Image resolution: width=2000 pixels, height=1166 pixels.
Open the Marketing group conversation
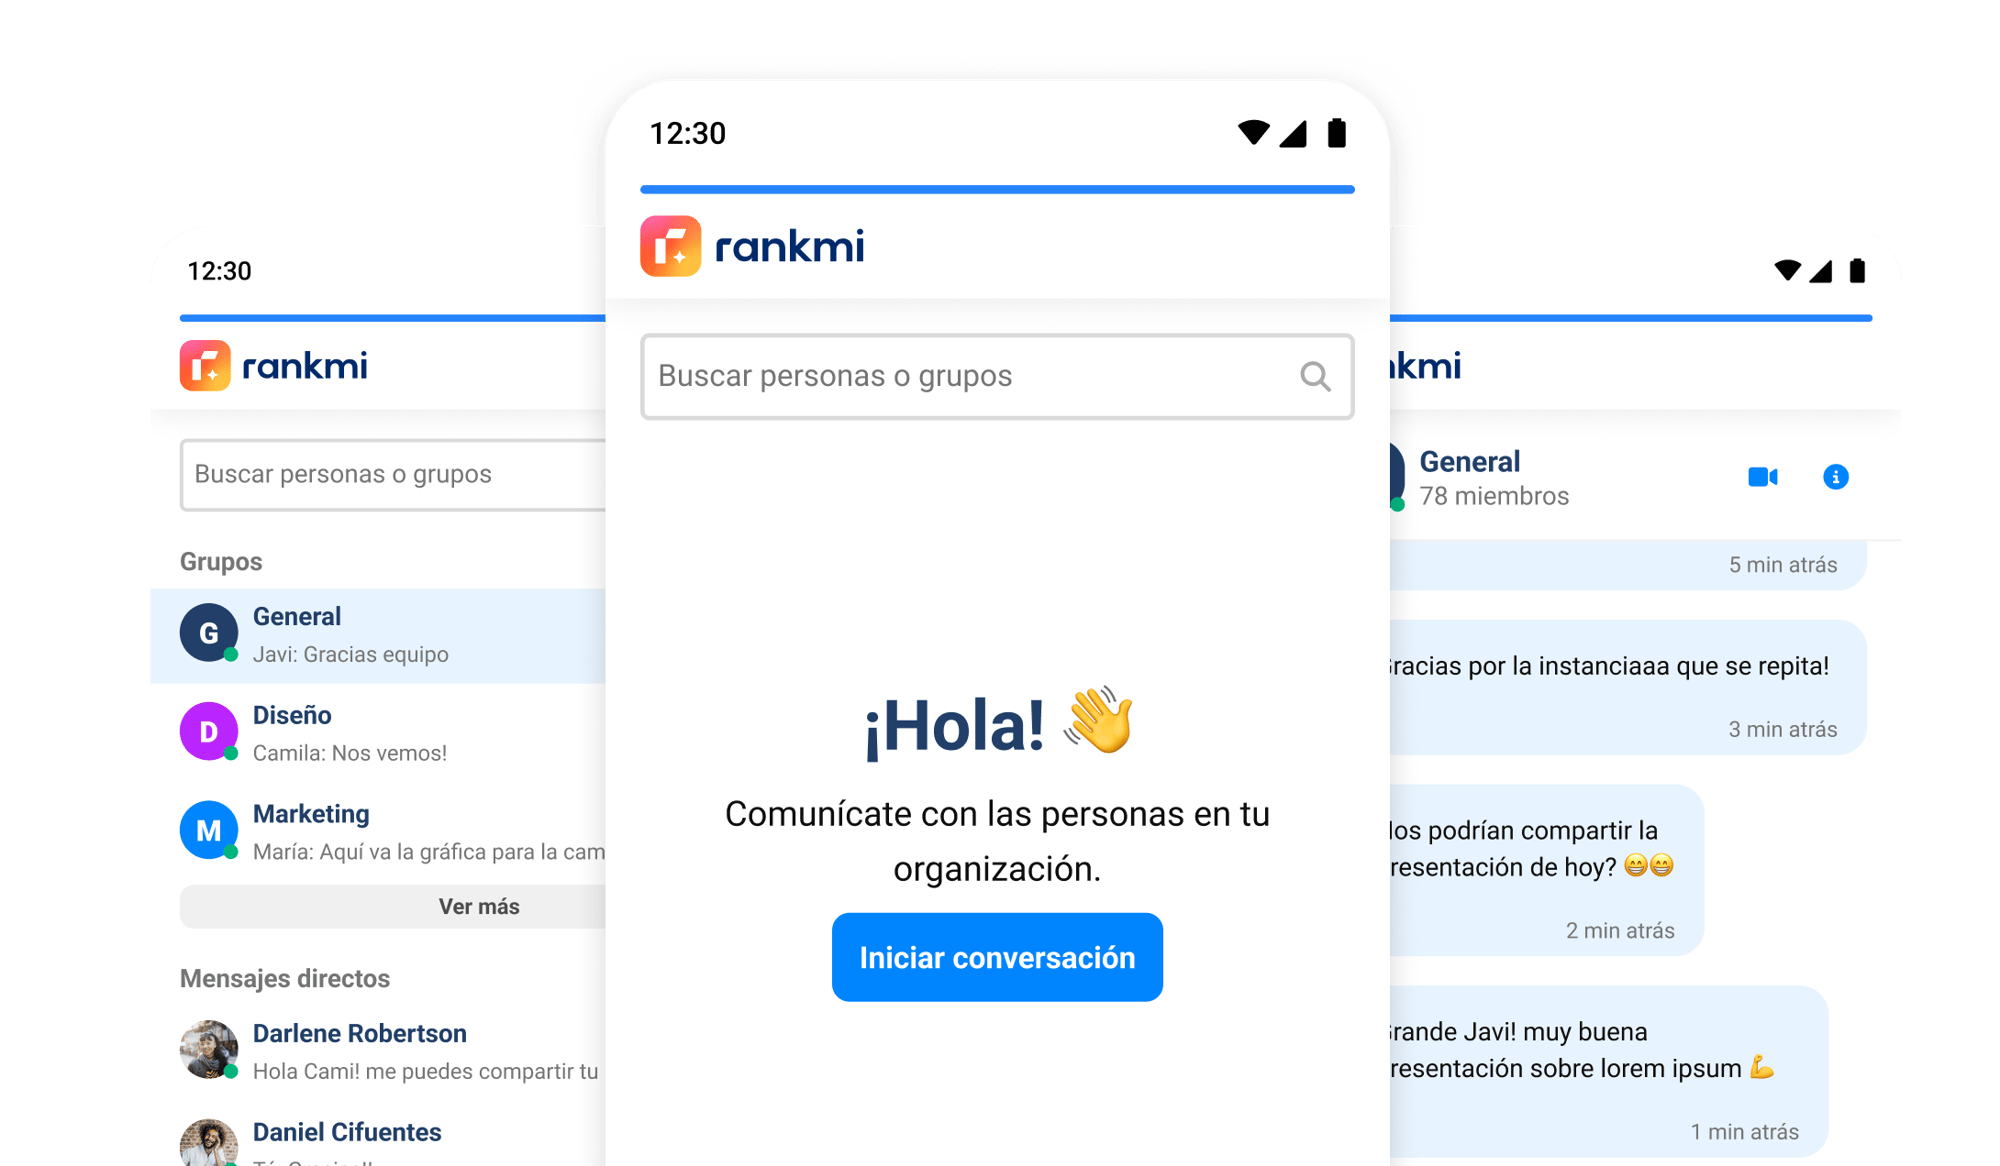[x=378, y=832]
